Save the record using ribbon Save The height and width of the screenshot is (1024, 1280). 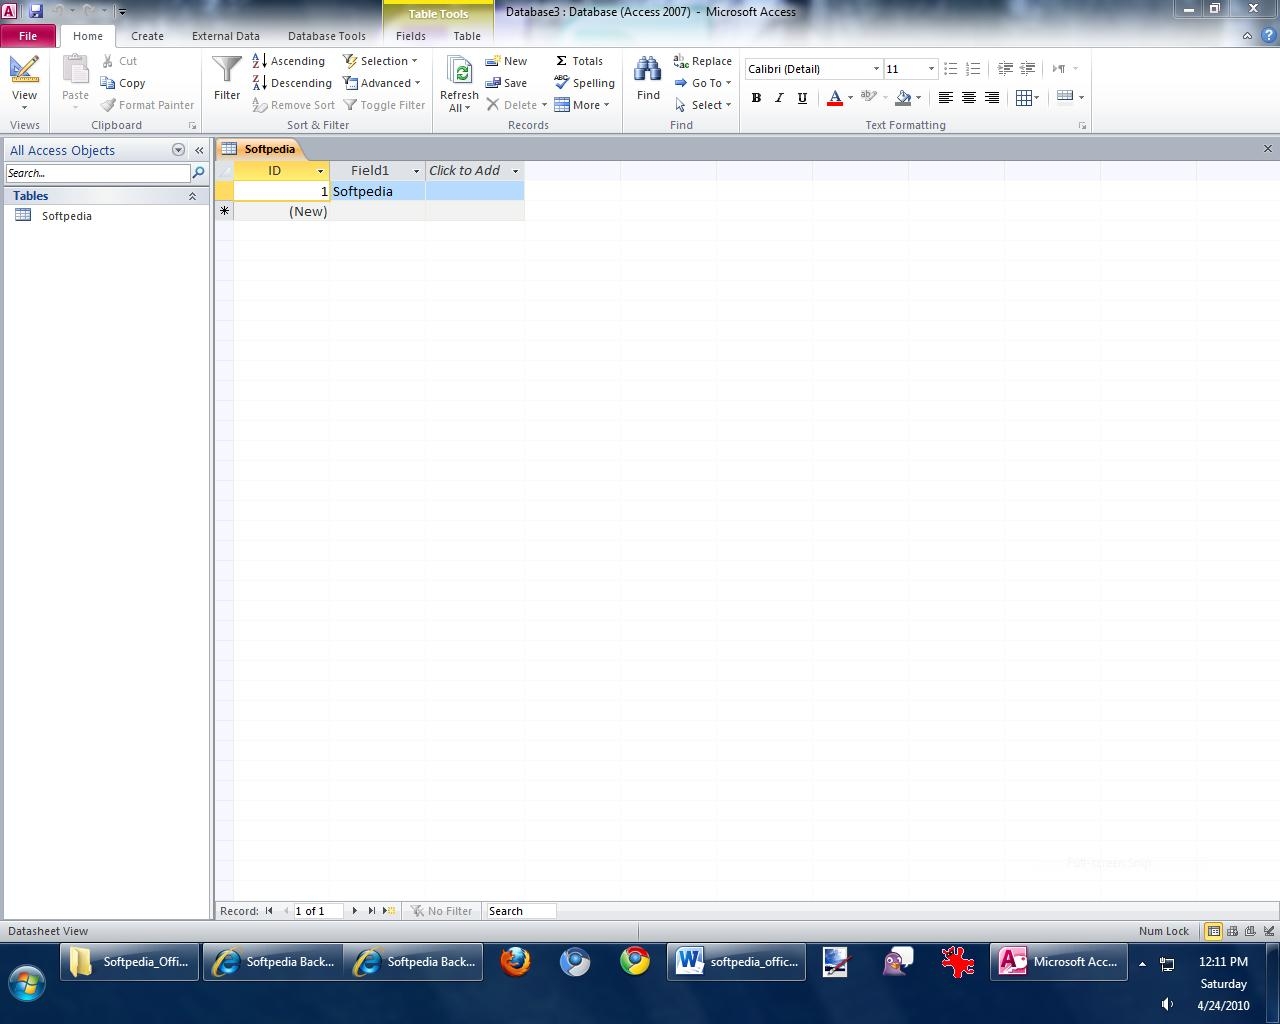(x=506, y=83)
